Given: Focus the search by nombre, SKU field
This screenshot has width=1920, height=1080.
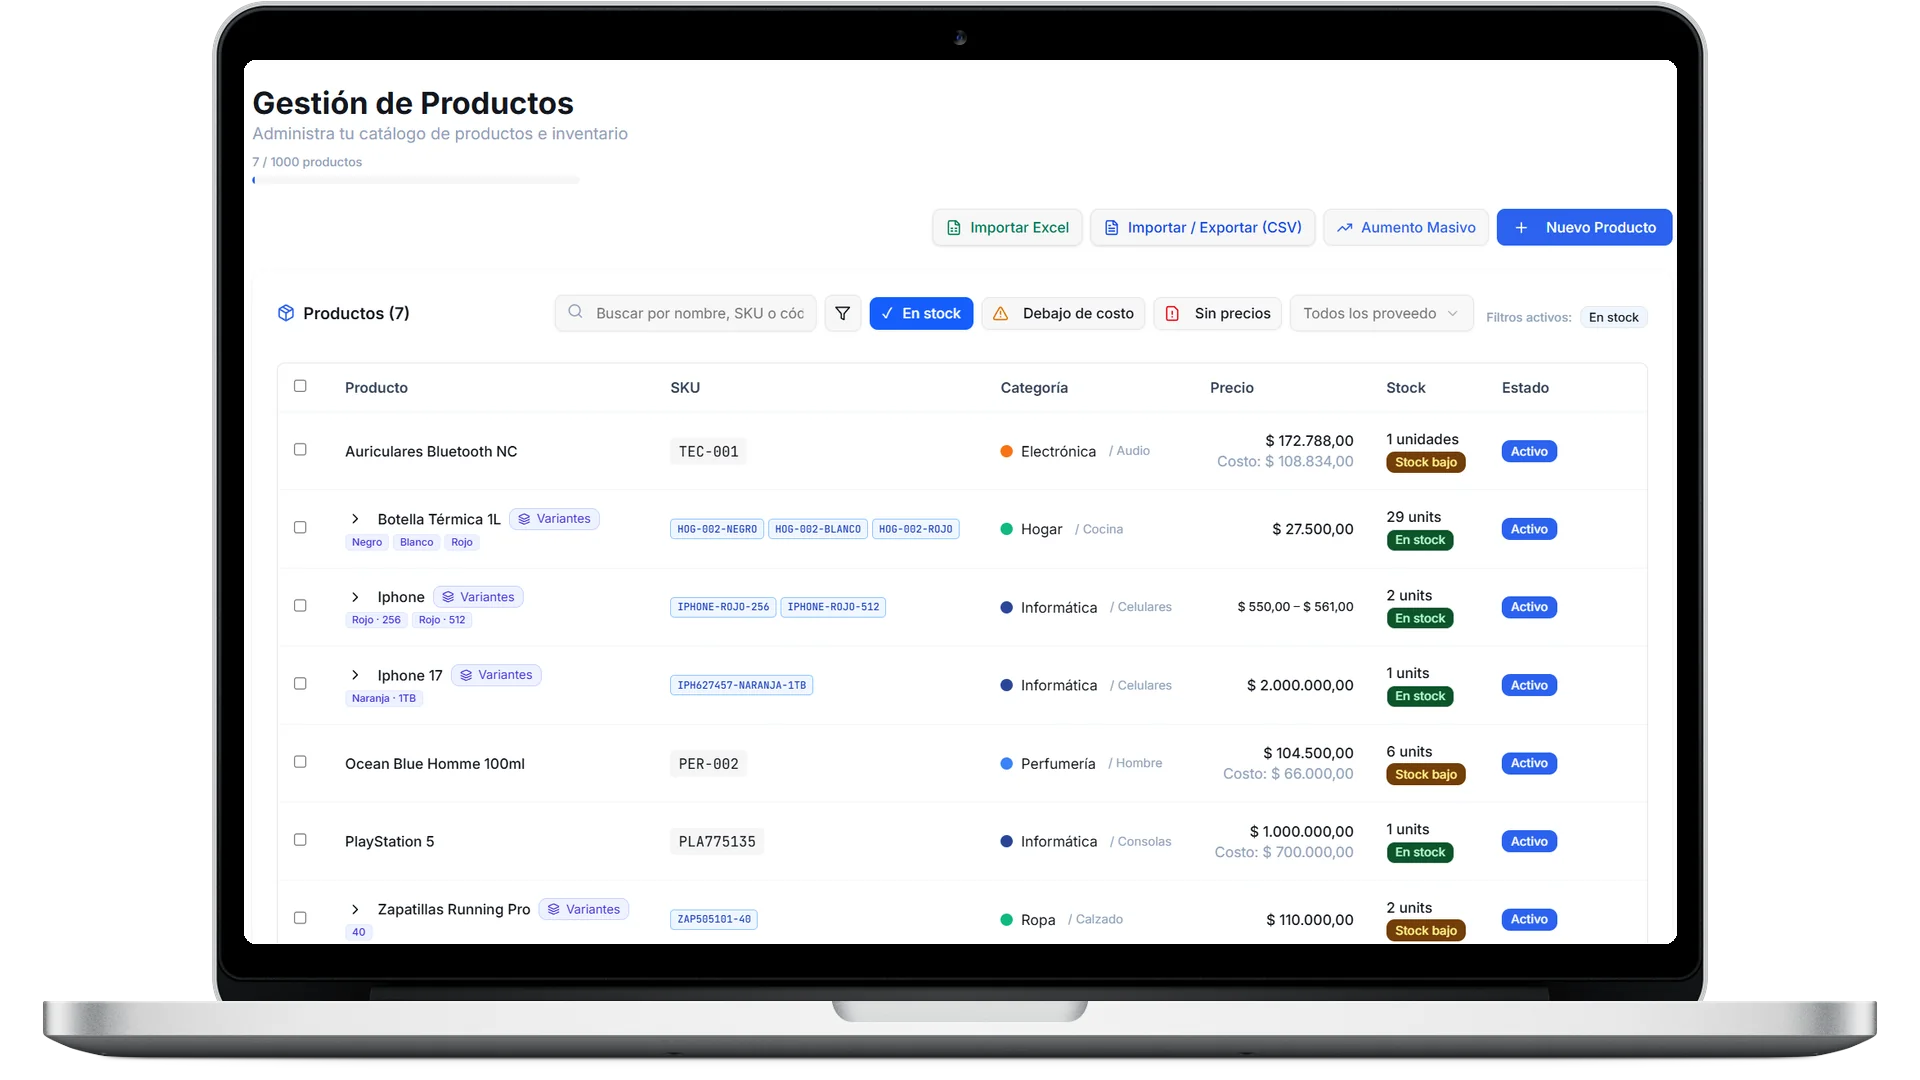Looking at the screenshot, I should 686,313.
